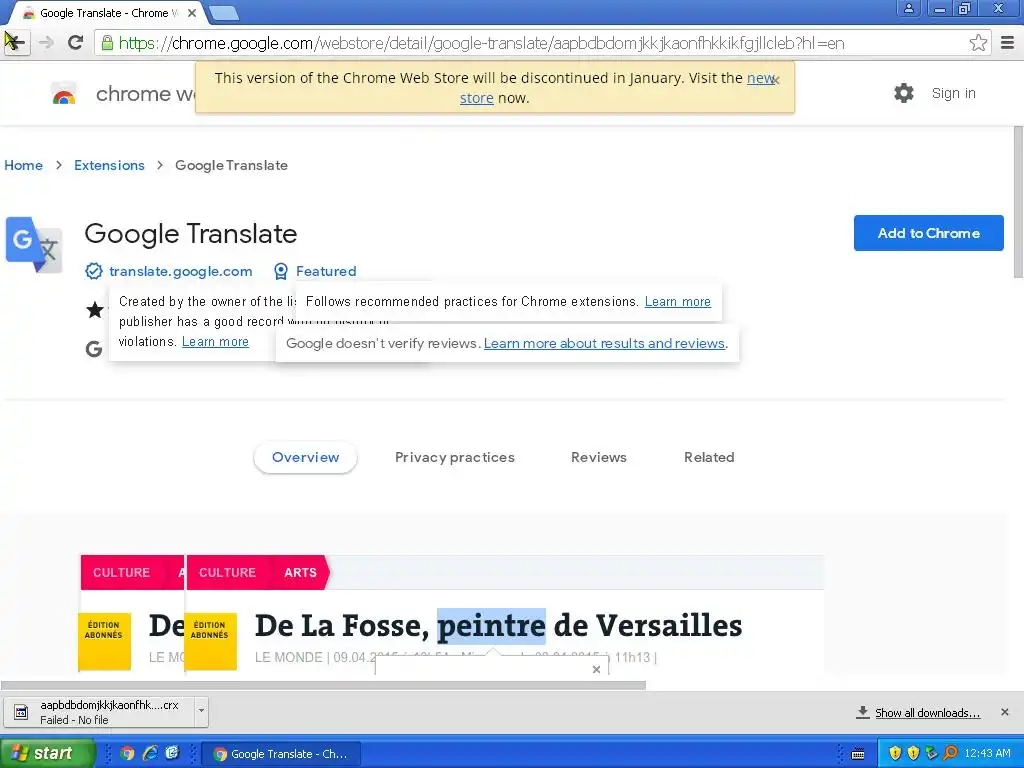Viewport: 1024px width, 768px height.
Task: Open the settings gear icon
Action: tap(904, 93)
